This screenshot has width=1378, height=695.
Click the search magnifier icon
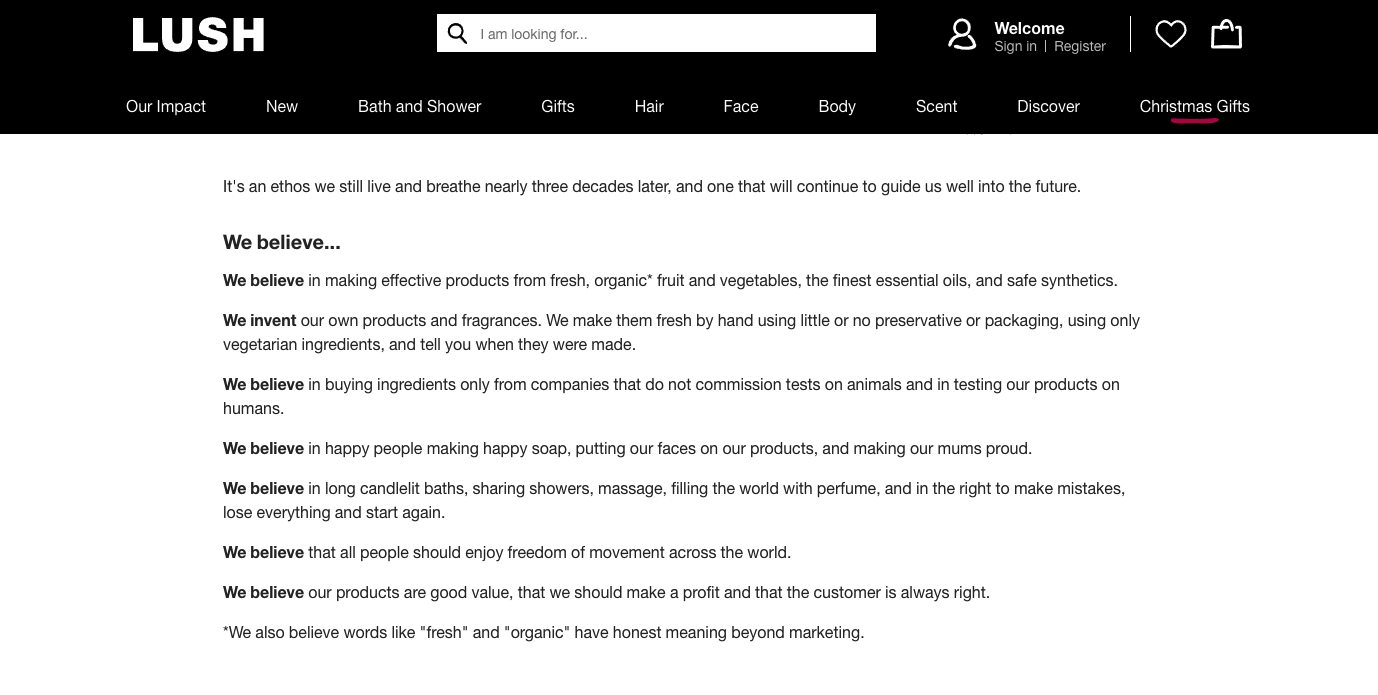click(458, 34)
